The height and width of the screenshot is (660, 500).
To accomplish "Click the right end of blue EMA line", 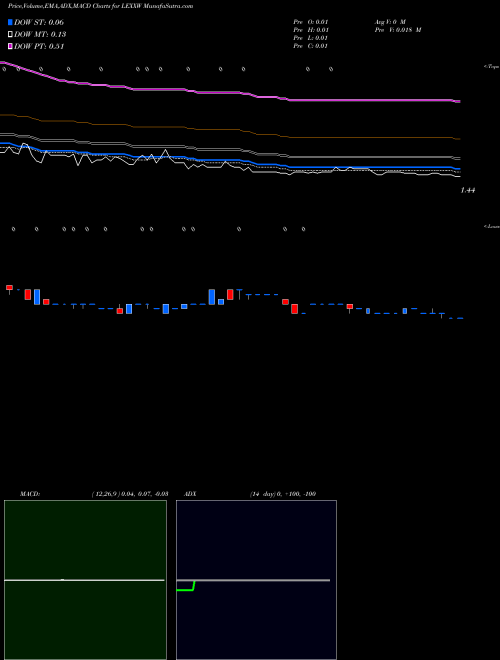I will 458,169.
